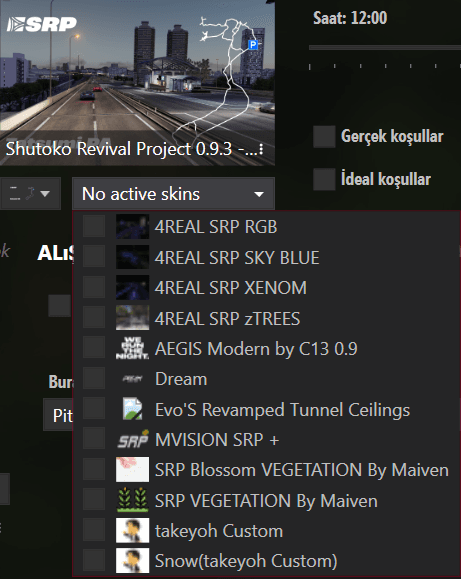Enable SRP Blossom VEGETATION By Maiven checkbox
Screen dimensions: 461x579
point(94,470)
